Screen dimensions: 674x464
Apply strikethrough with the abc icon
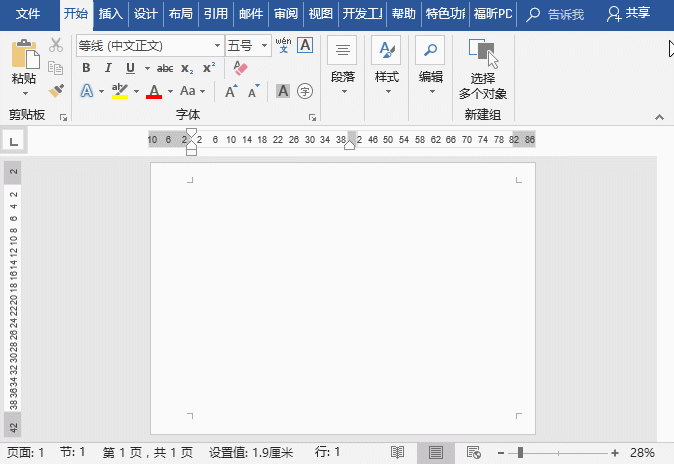165,68
